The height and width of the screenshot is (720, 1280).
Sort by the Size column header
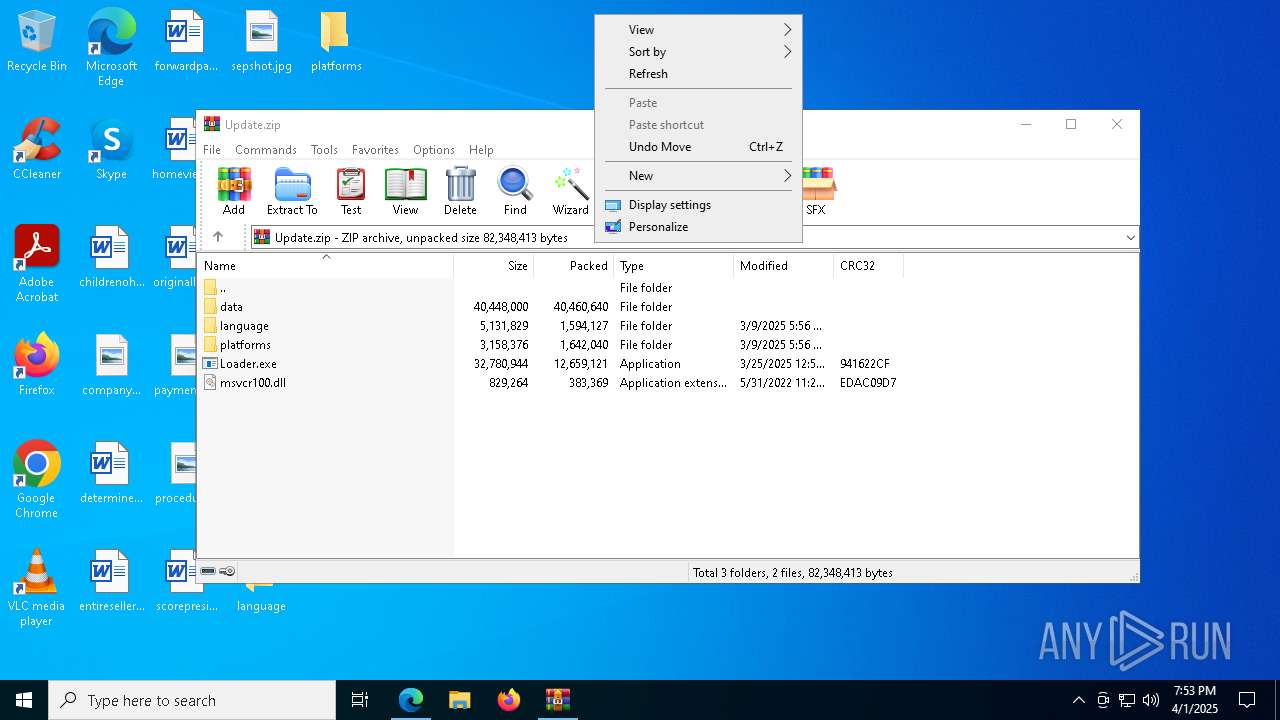pyautogui.click(x=494, y=266)
